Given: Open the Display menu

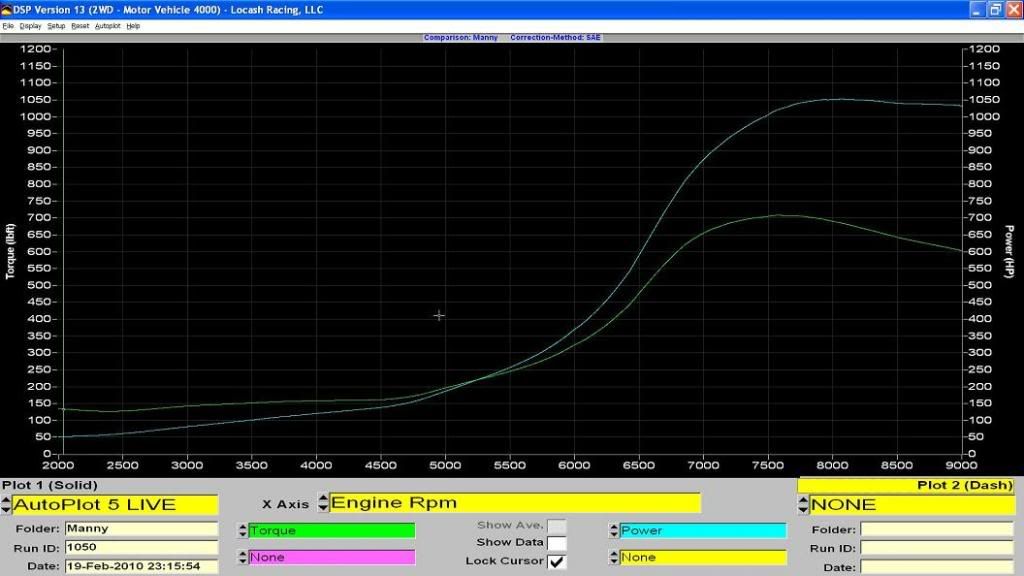Looking at the screenshot, I should [x=30, y=26].
